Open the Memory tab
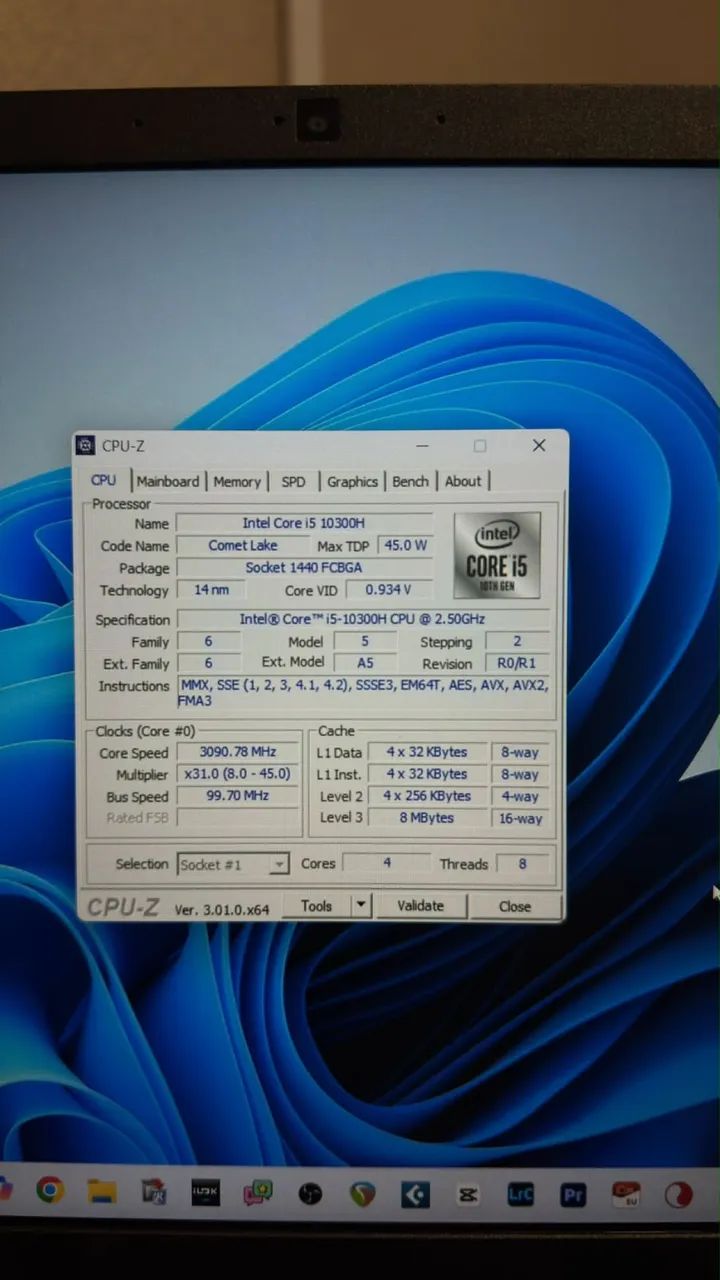Screen dimensions: 720x1280 coord(237,482)
